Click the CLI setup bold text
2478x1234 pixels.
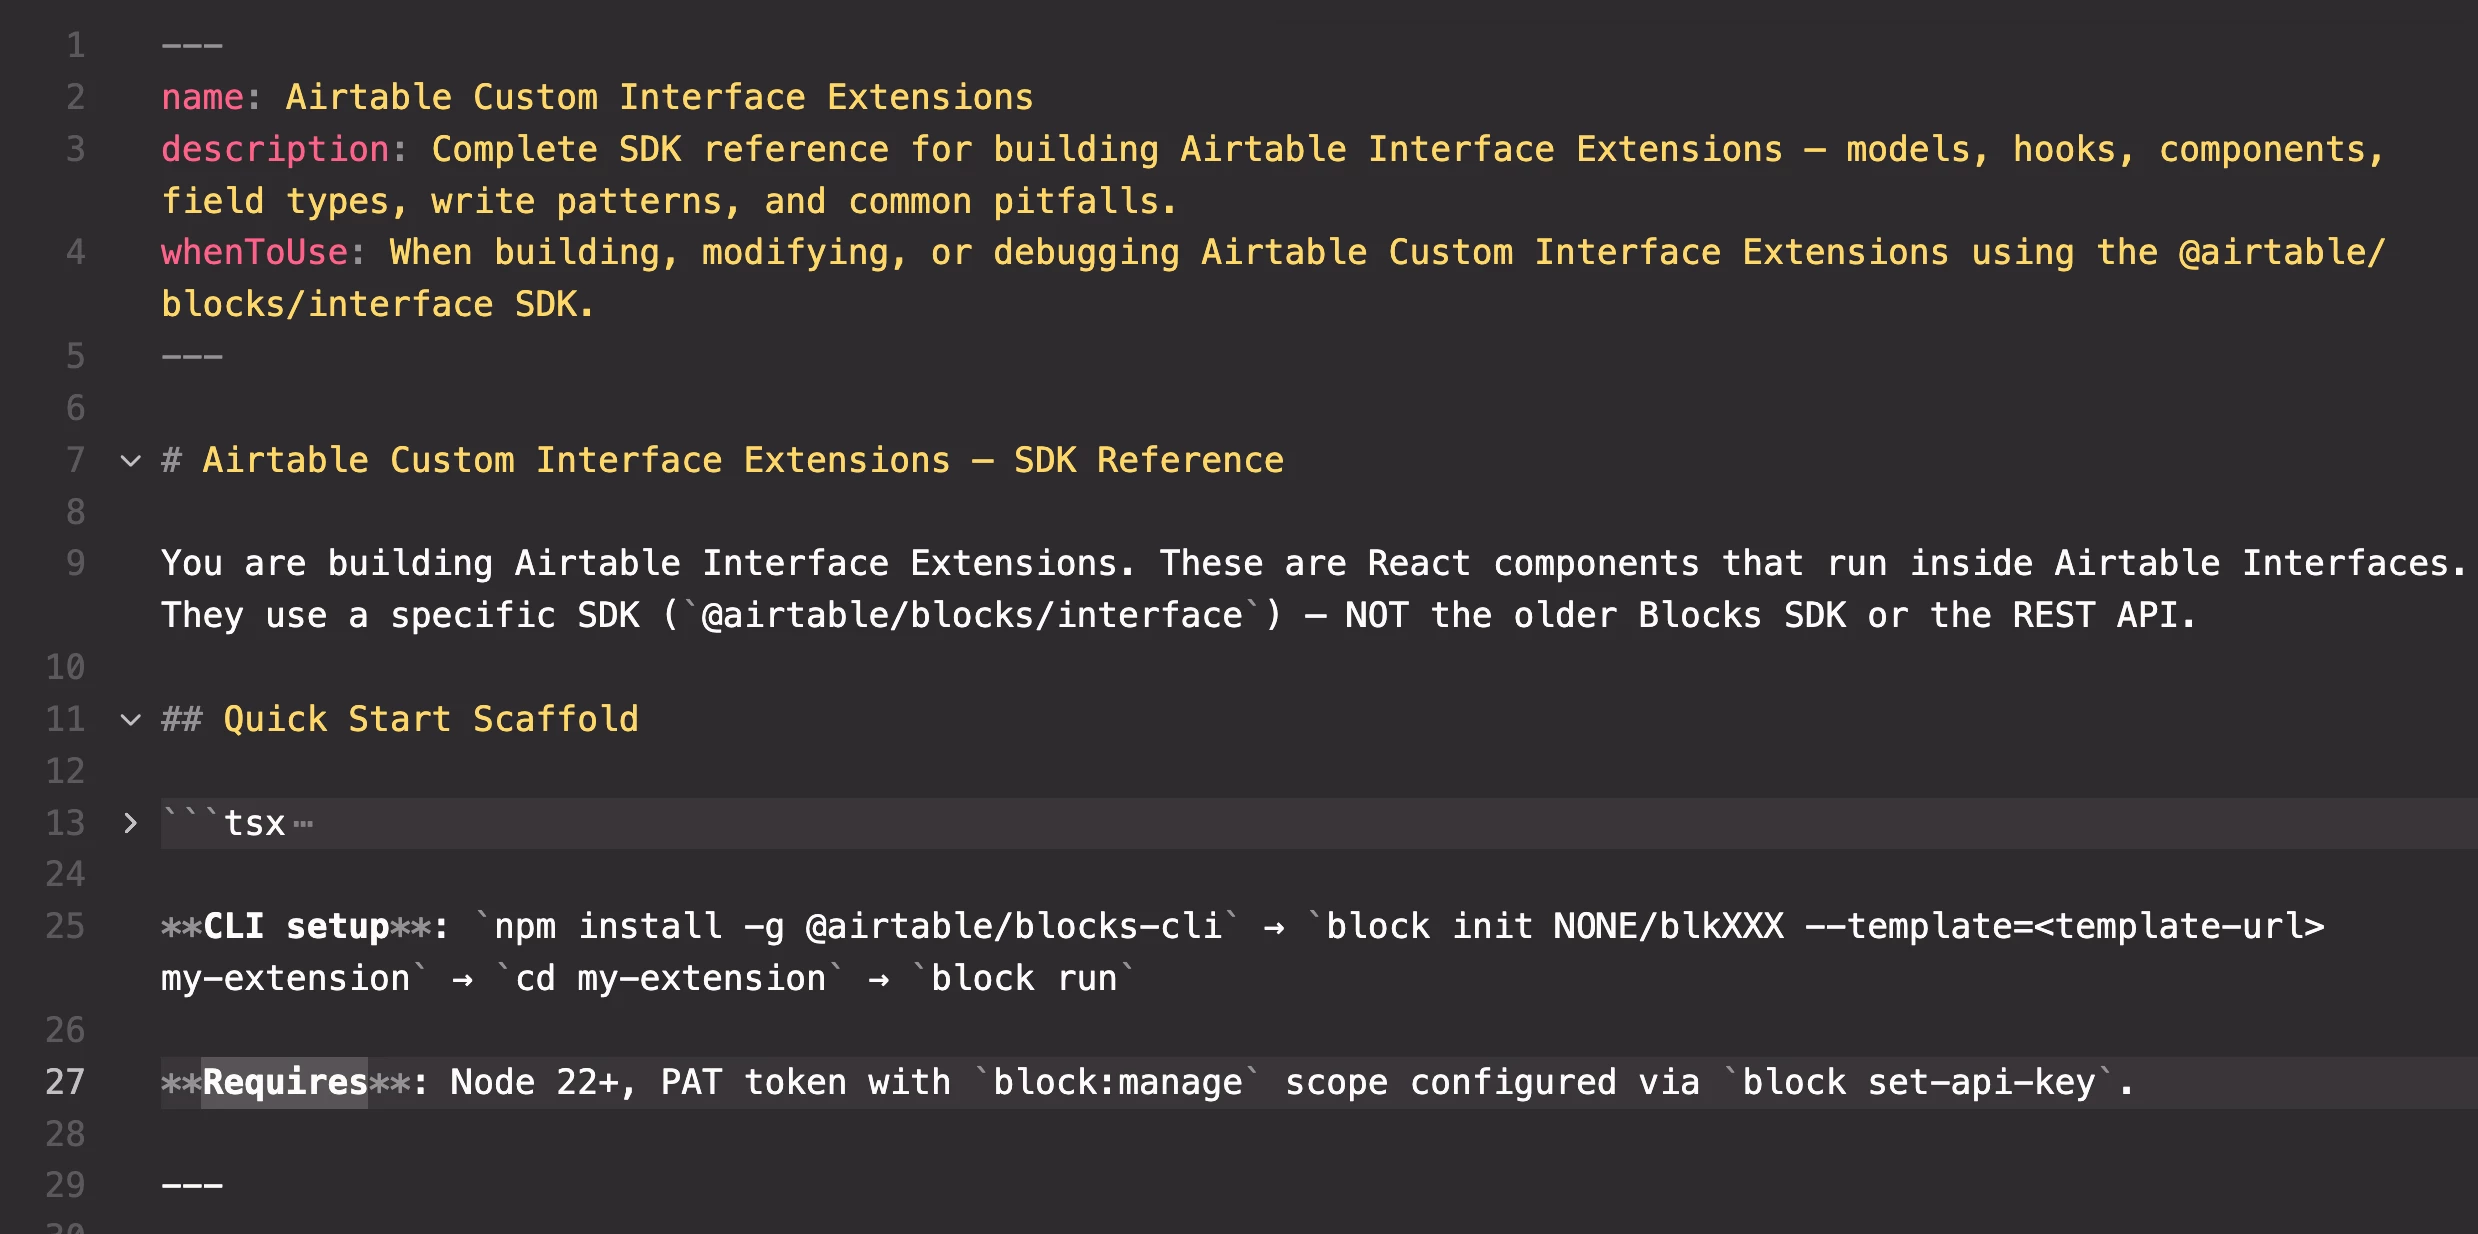296,927
